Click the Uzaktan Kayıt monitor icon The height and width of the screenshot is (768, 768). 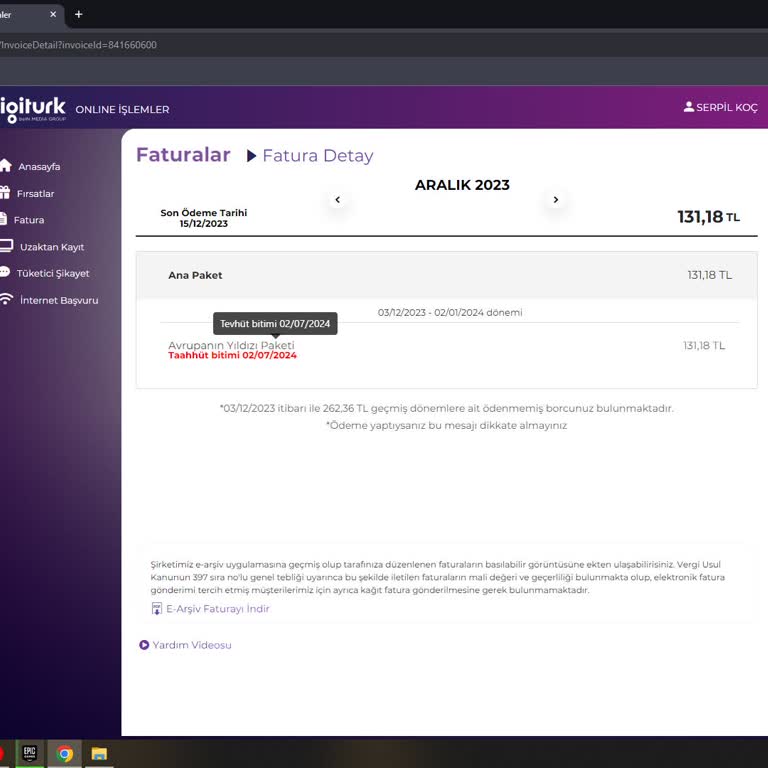tap(6, 246)
